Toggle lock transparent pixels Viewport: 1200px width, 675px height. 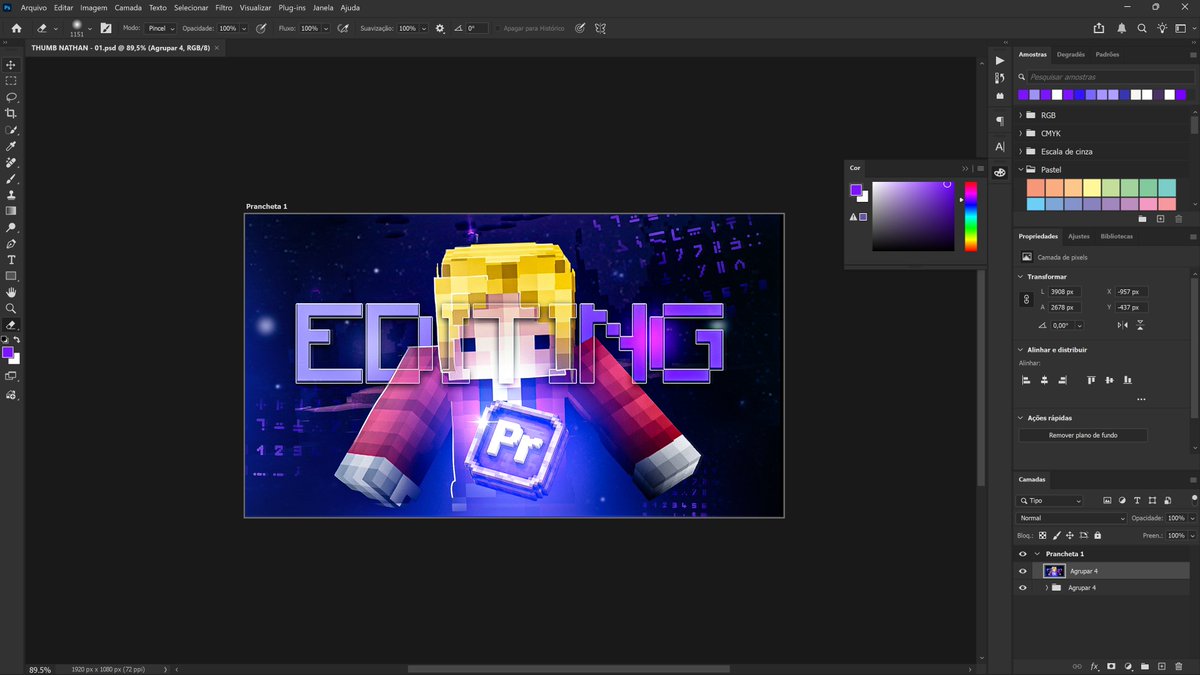coord(1042,535)
